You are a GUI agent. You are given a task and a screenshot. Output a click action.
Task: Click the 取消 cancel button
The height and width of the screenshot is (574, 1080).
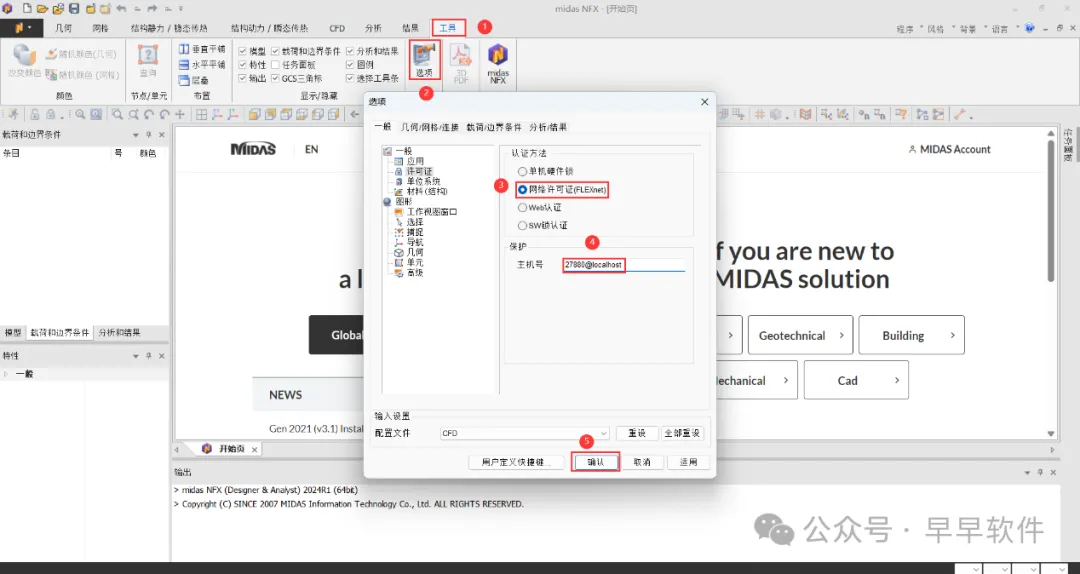(642, 462)
